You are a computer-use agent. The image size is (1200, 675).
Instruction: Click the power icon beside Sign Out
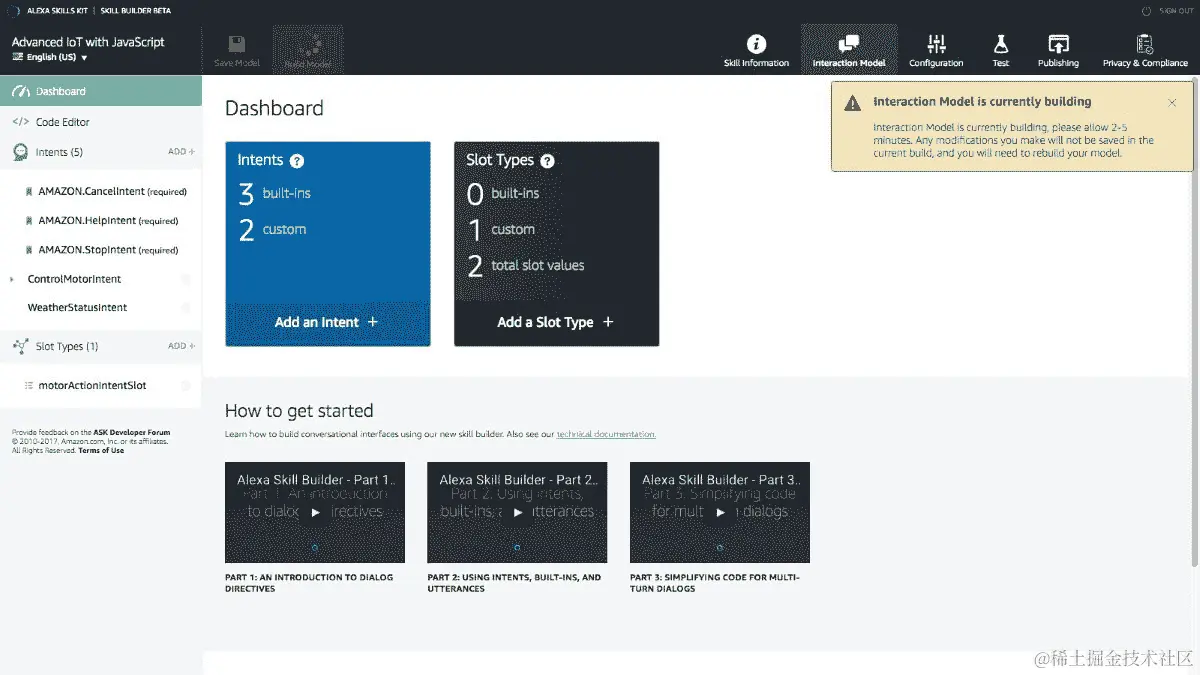1146,10
